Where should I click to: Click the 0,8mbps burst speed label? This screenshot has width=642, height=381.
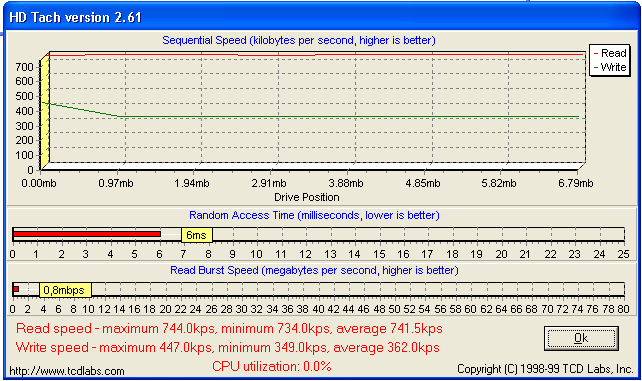coord(65,290)
